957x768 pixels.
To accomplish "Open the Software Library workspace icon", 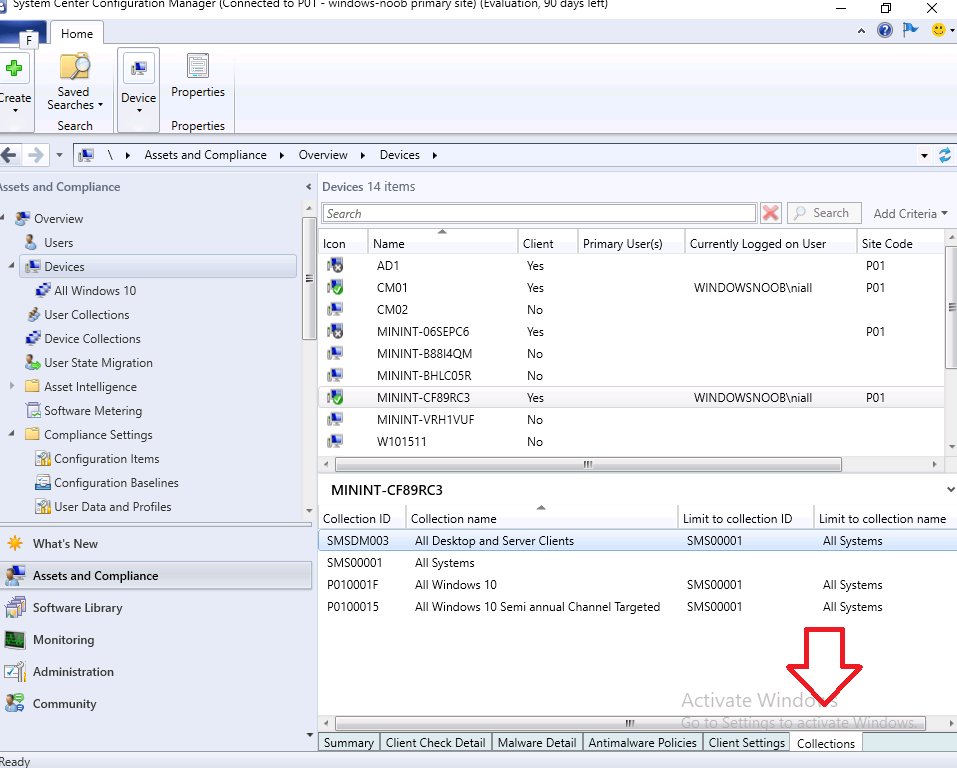I will pos(15,607).
